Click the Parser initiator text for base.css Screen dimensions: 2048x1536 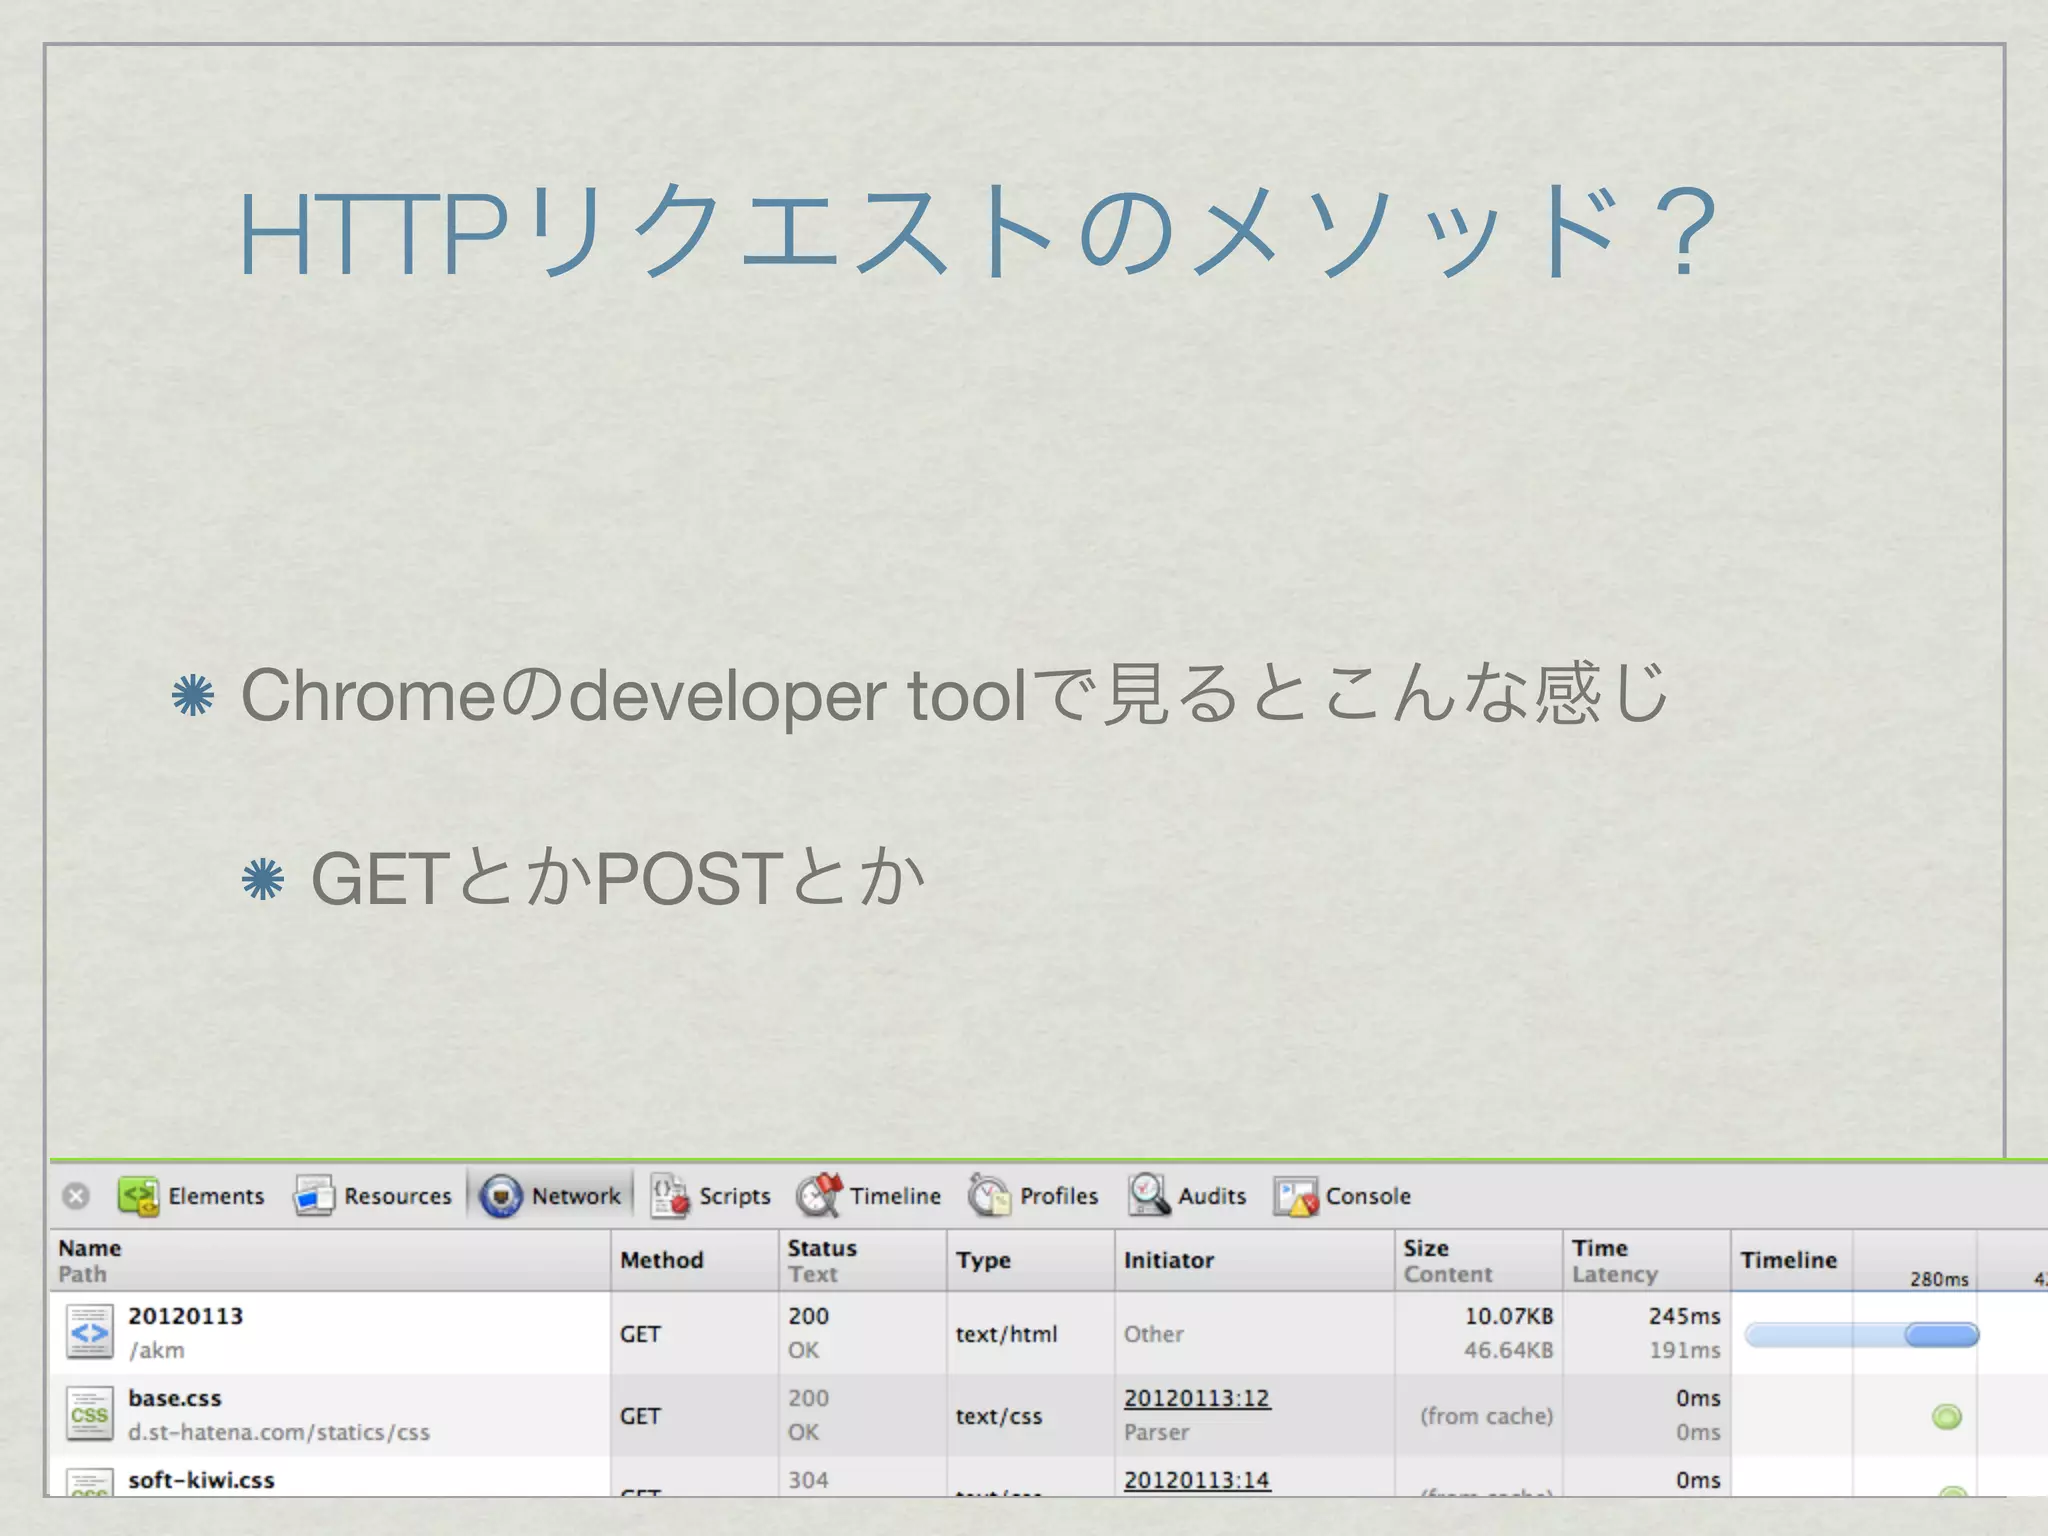point(1157,1432)
